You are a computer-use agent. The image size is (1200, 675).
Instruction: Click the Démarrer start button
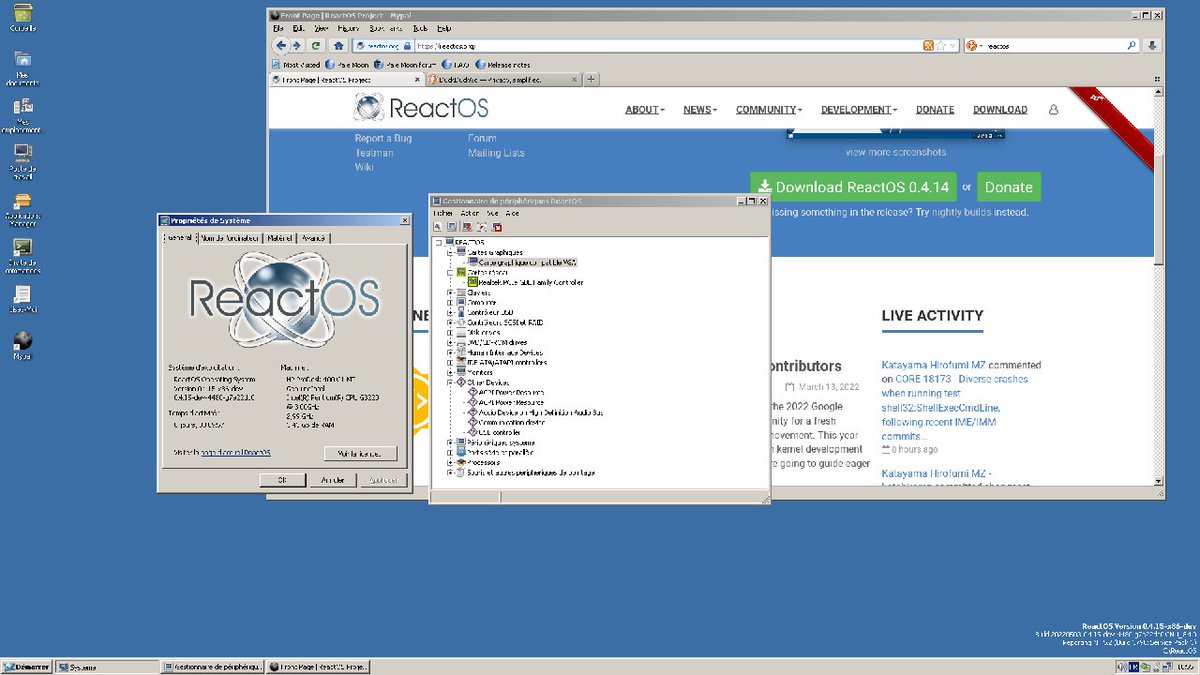click(x=27, y=666)
